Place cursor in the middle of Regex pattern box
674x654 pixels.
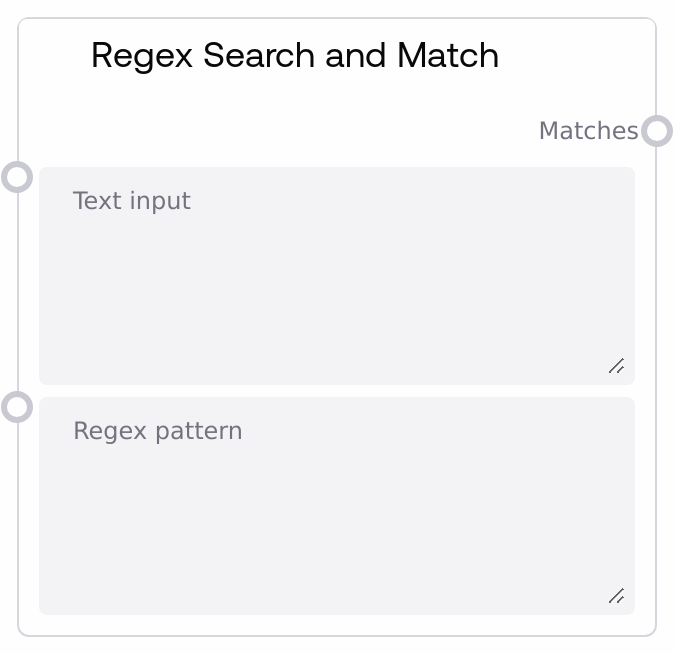(337, 506)
